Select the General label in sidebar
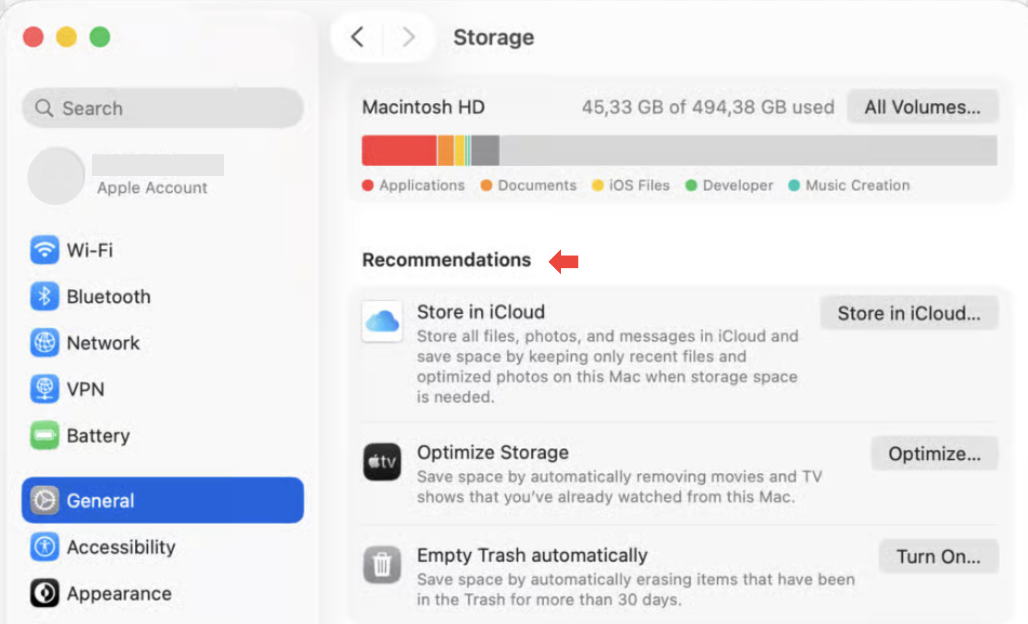 click(x=100, y=500)
